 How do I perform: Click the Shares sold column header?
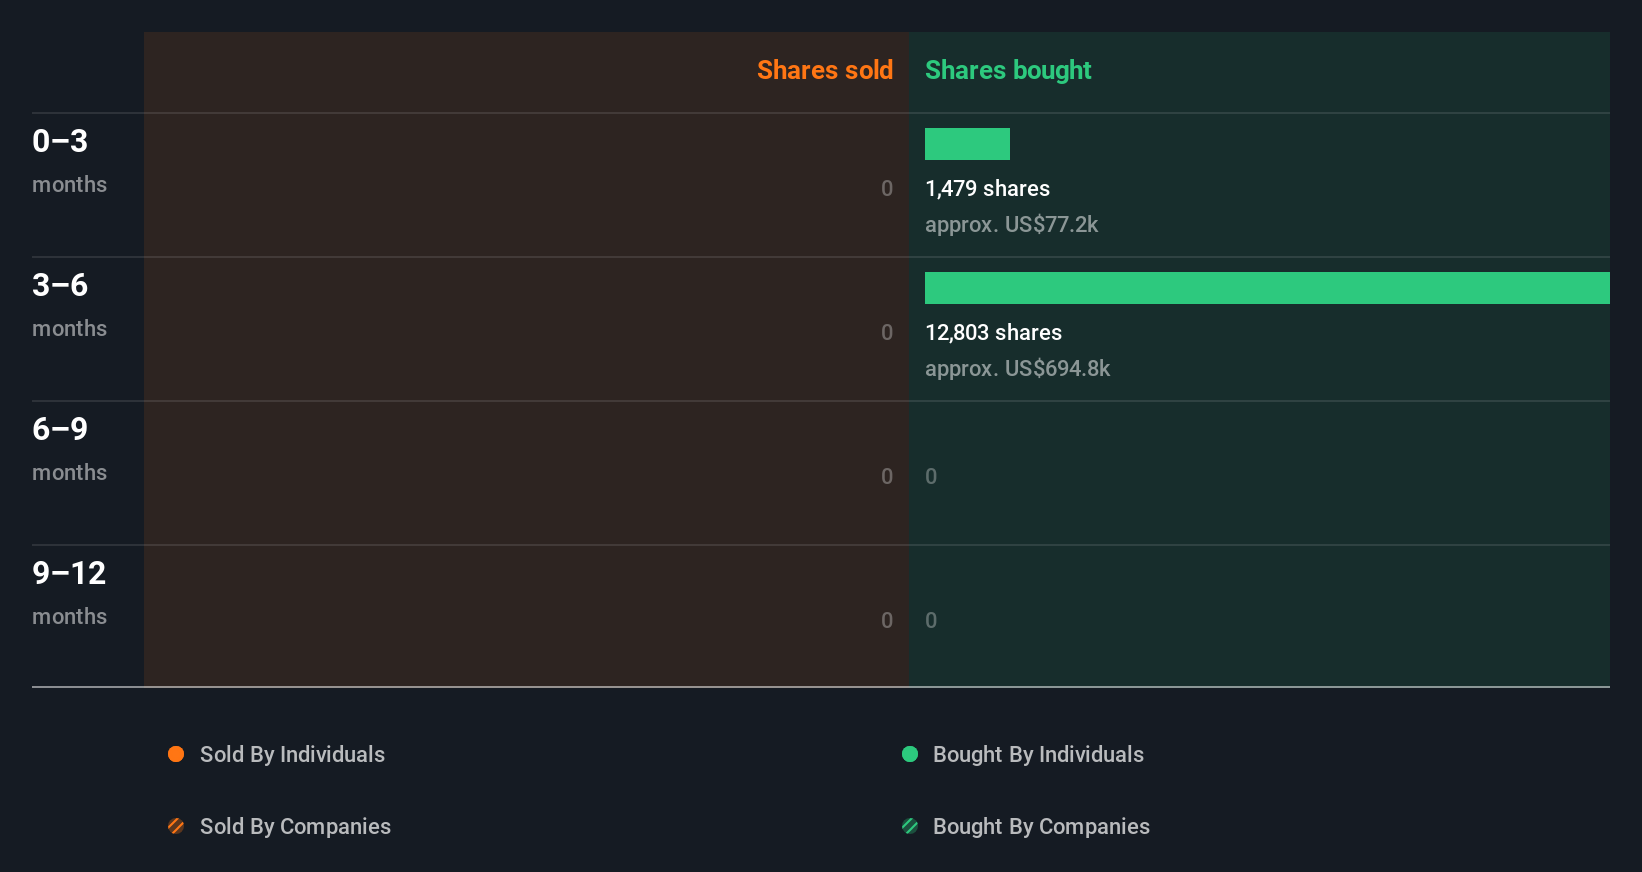[x=825, y=70]
